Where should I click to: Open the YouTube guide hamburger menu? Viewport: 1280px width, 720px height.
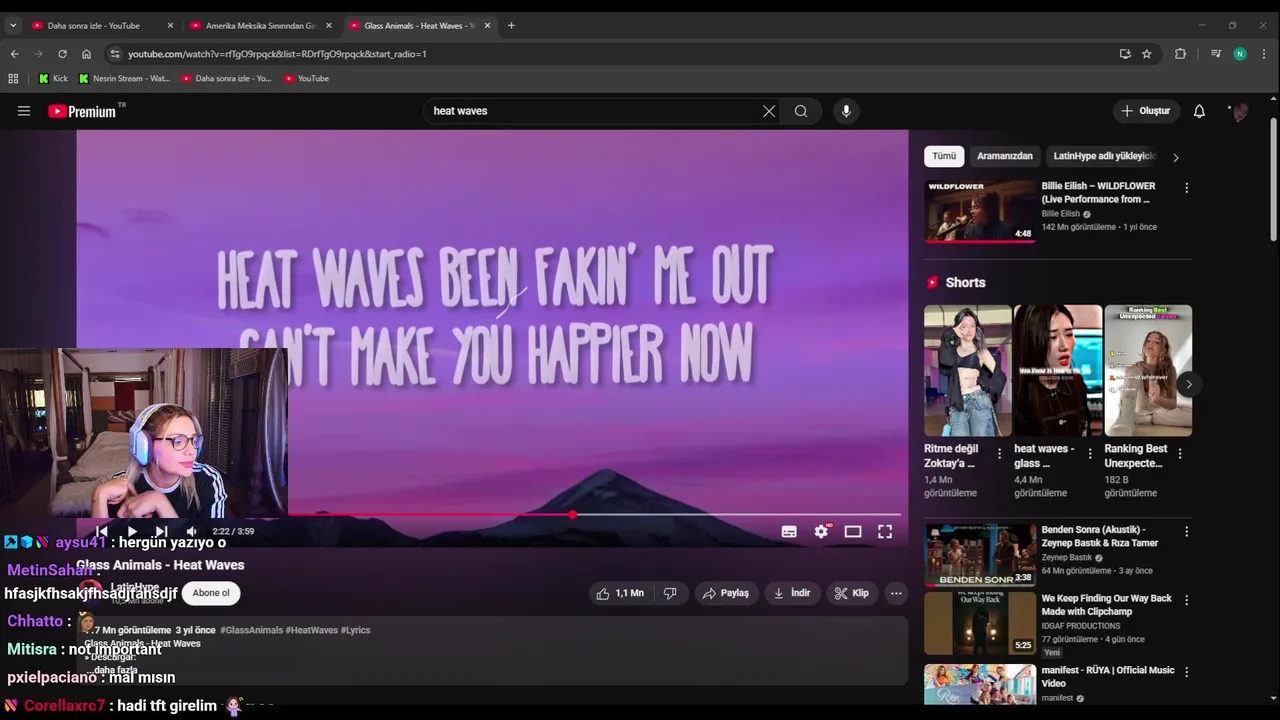click(24, 111)
